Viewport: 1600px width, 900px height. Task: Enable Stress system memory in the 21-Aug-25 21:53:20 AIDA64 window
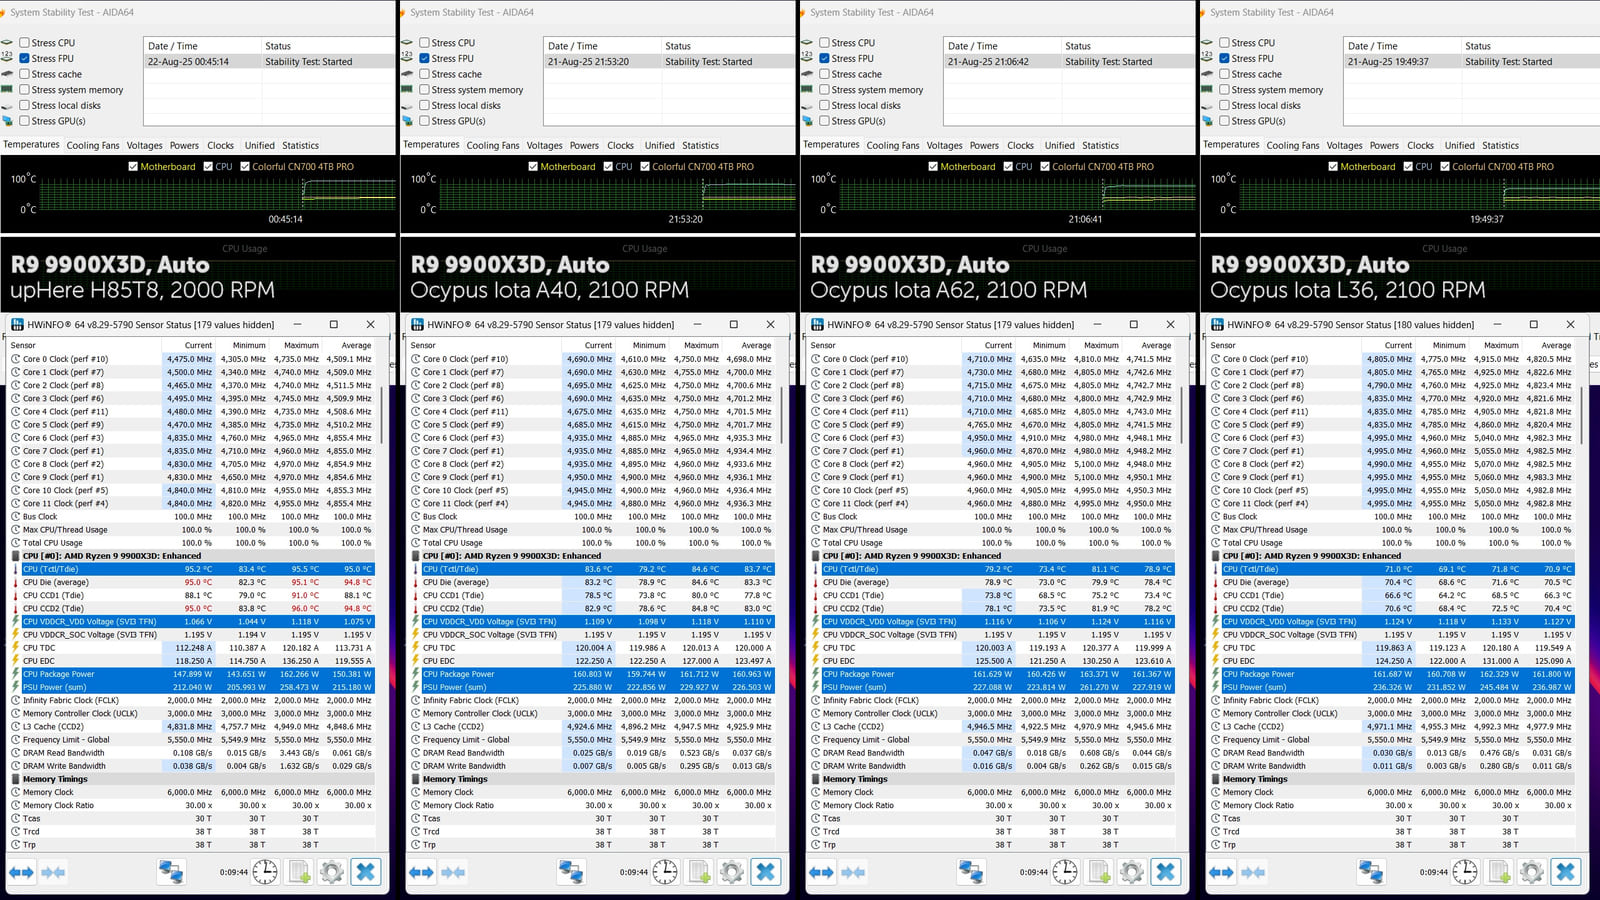click(x=423, y=90)
